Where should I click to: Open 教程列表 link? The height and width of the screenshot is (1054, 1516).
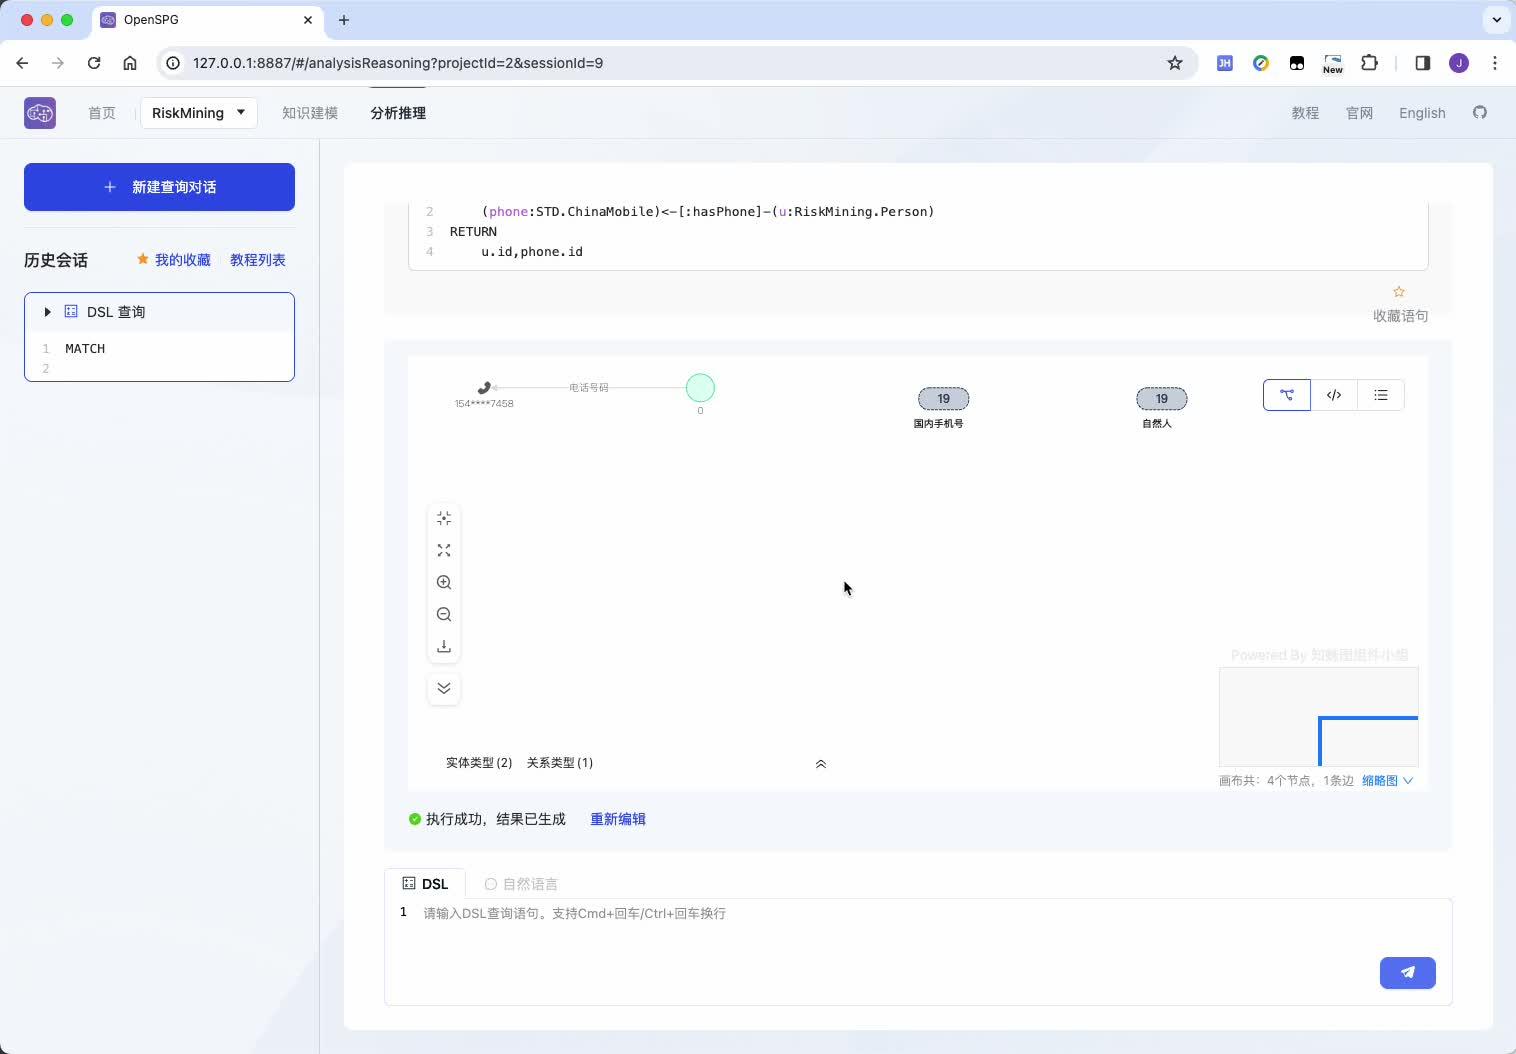point(258,260)
